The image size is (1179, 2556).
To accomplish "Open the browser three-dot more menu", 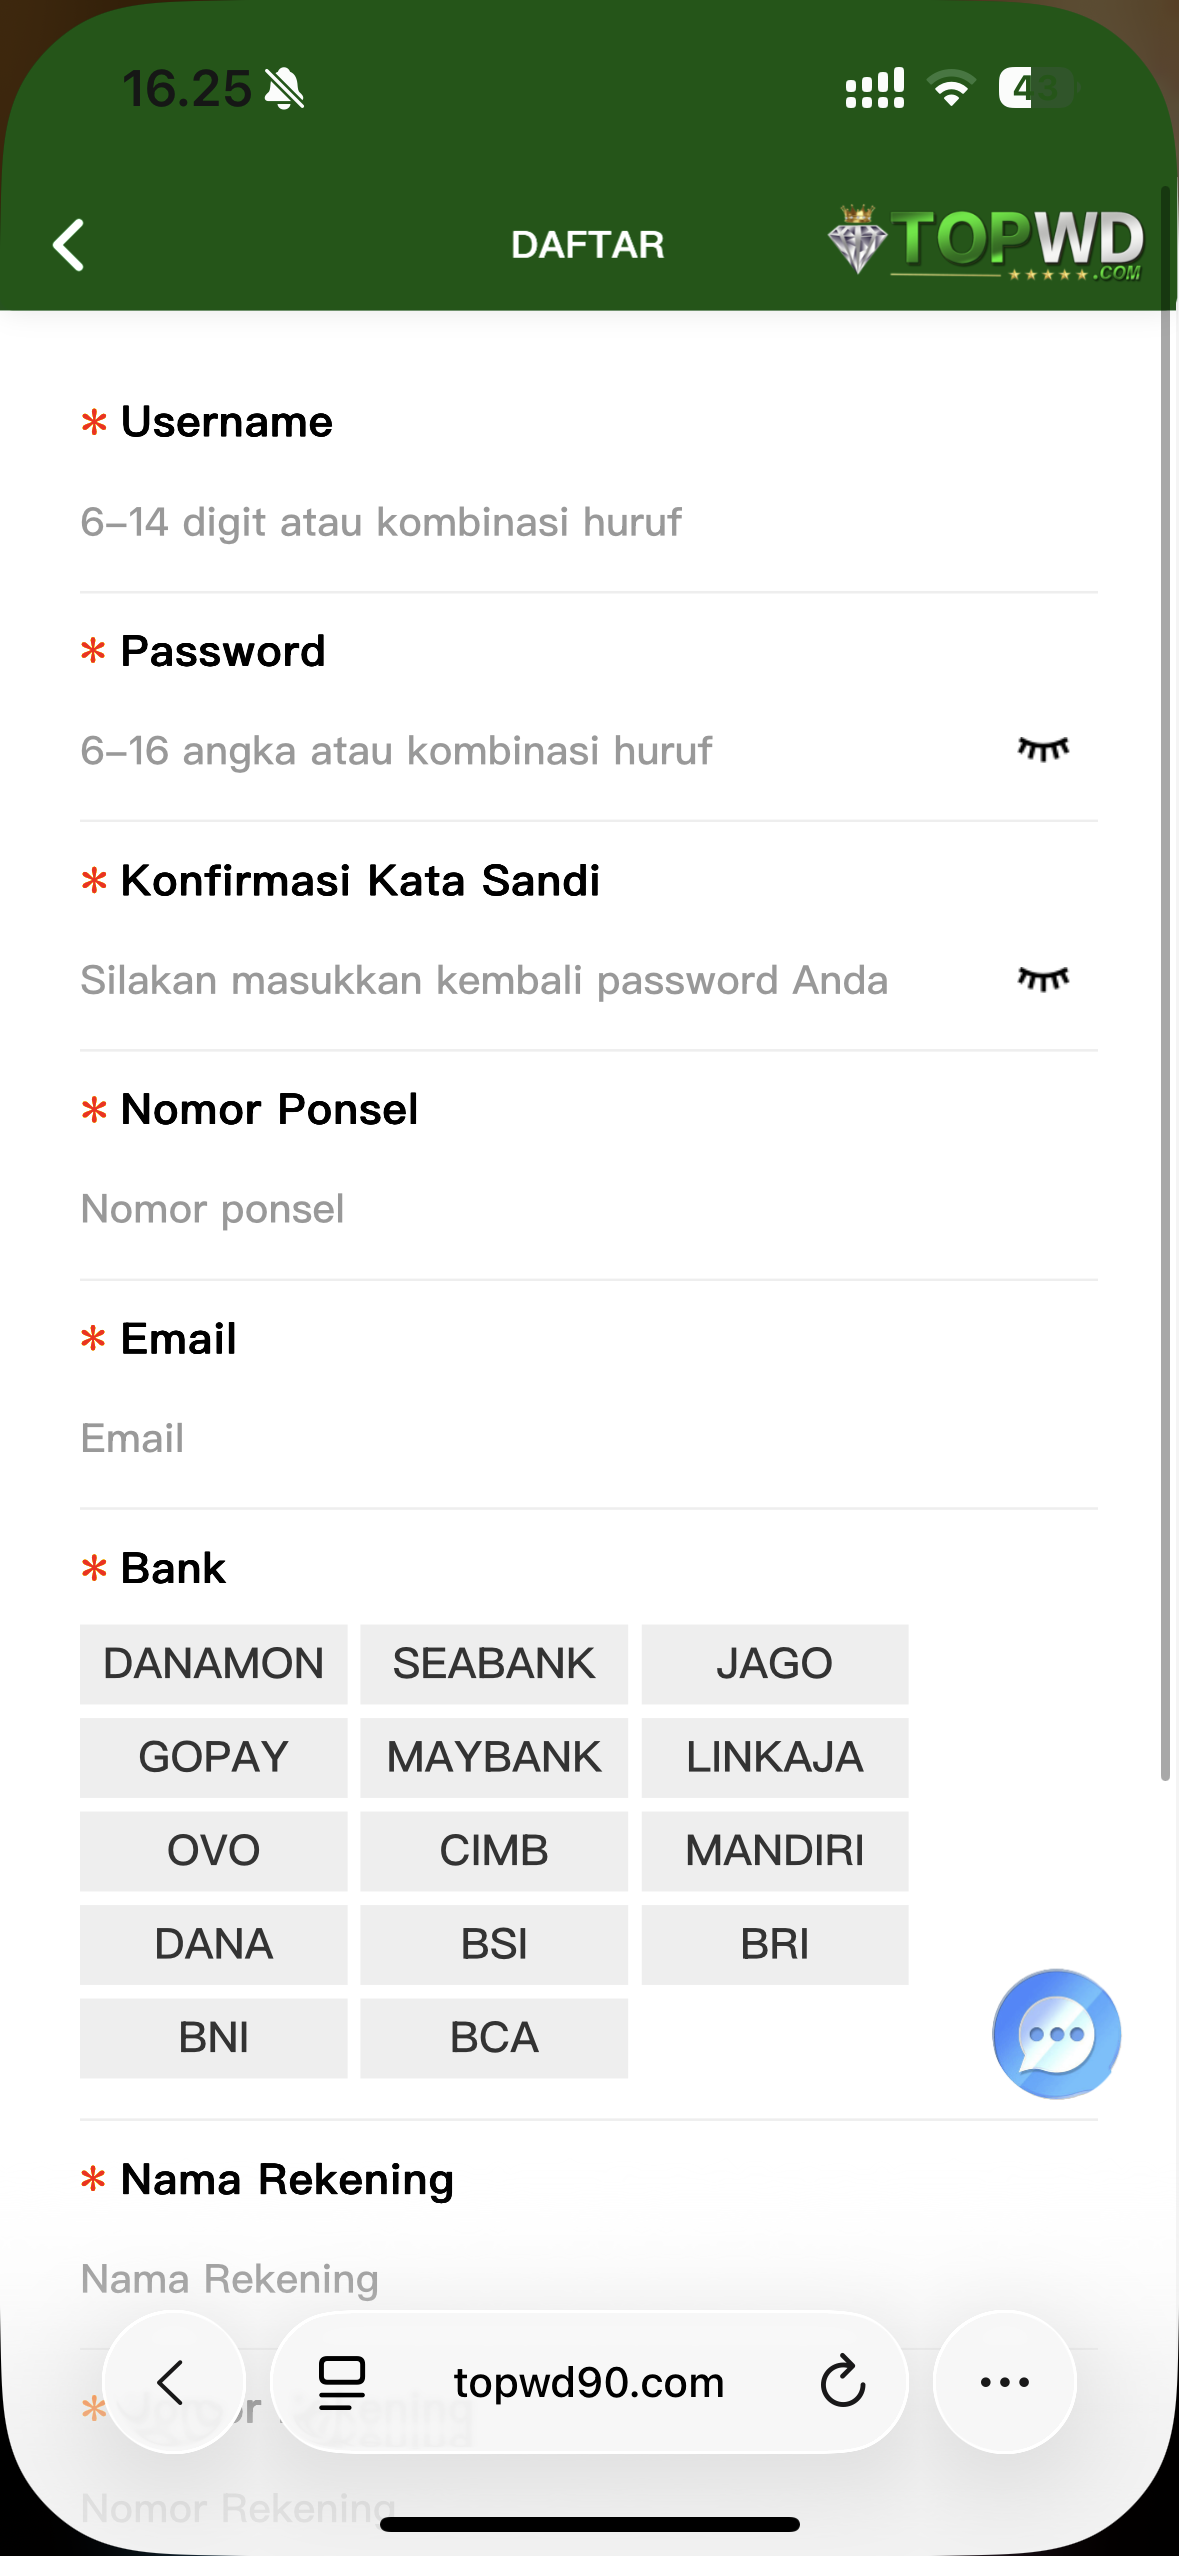I will (x=1005, y=2382).
